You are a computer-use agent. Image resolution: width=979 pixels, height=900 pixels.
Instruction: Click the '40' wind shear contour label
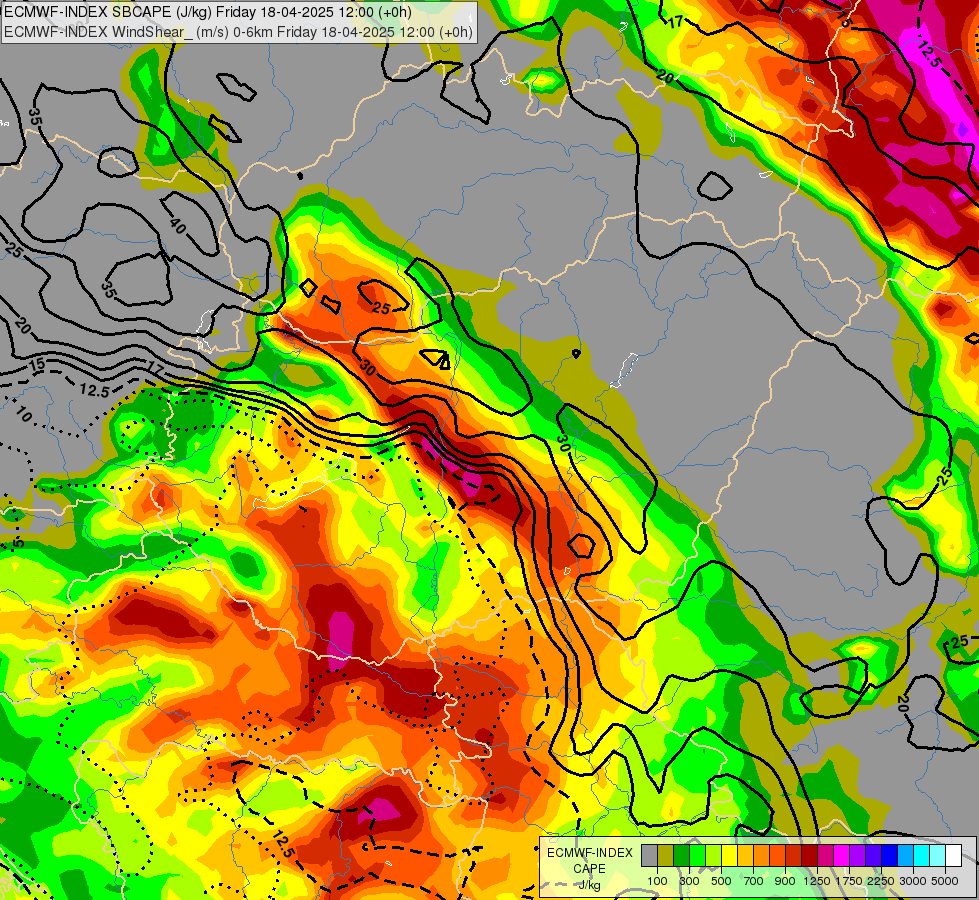tap(178, 226)
